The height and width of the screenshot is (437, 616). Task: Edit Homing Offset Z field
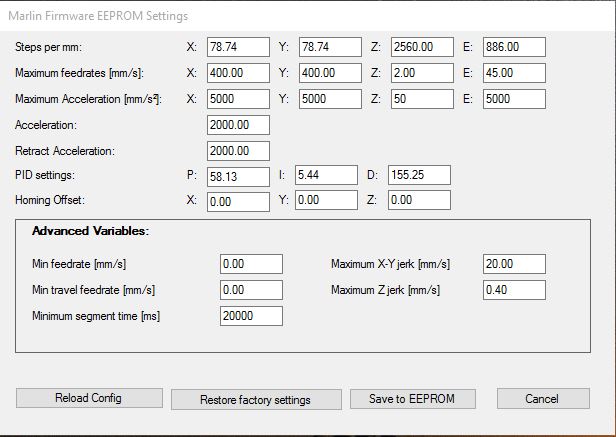click(419, 200)
